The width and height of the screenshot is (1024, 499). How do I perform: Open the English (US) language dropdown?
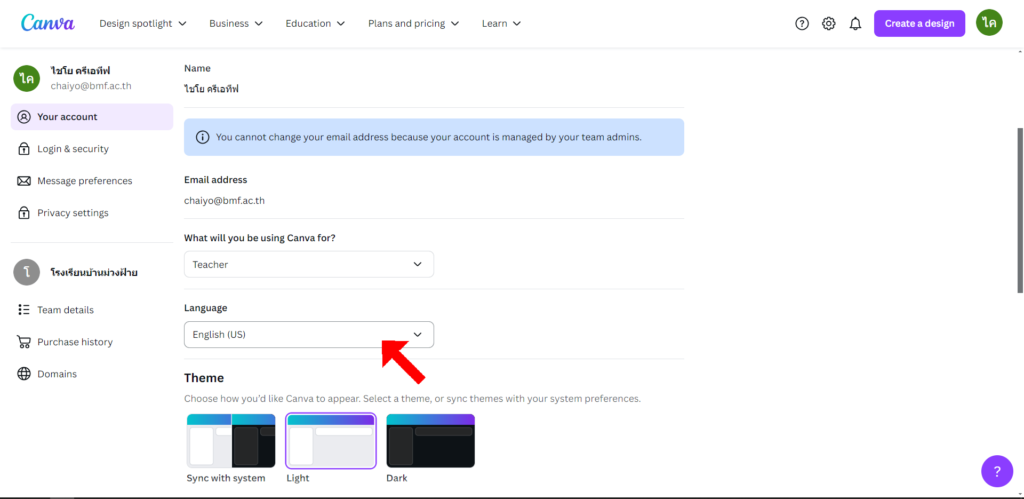click(x=309, y=334)
